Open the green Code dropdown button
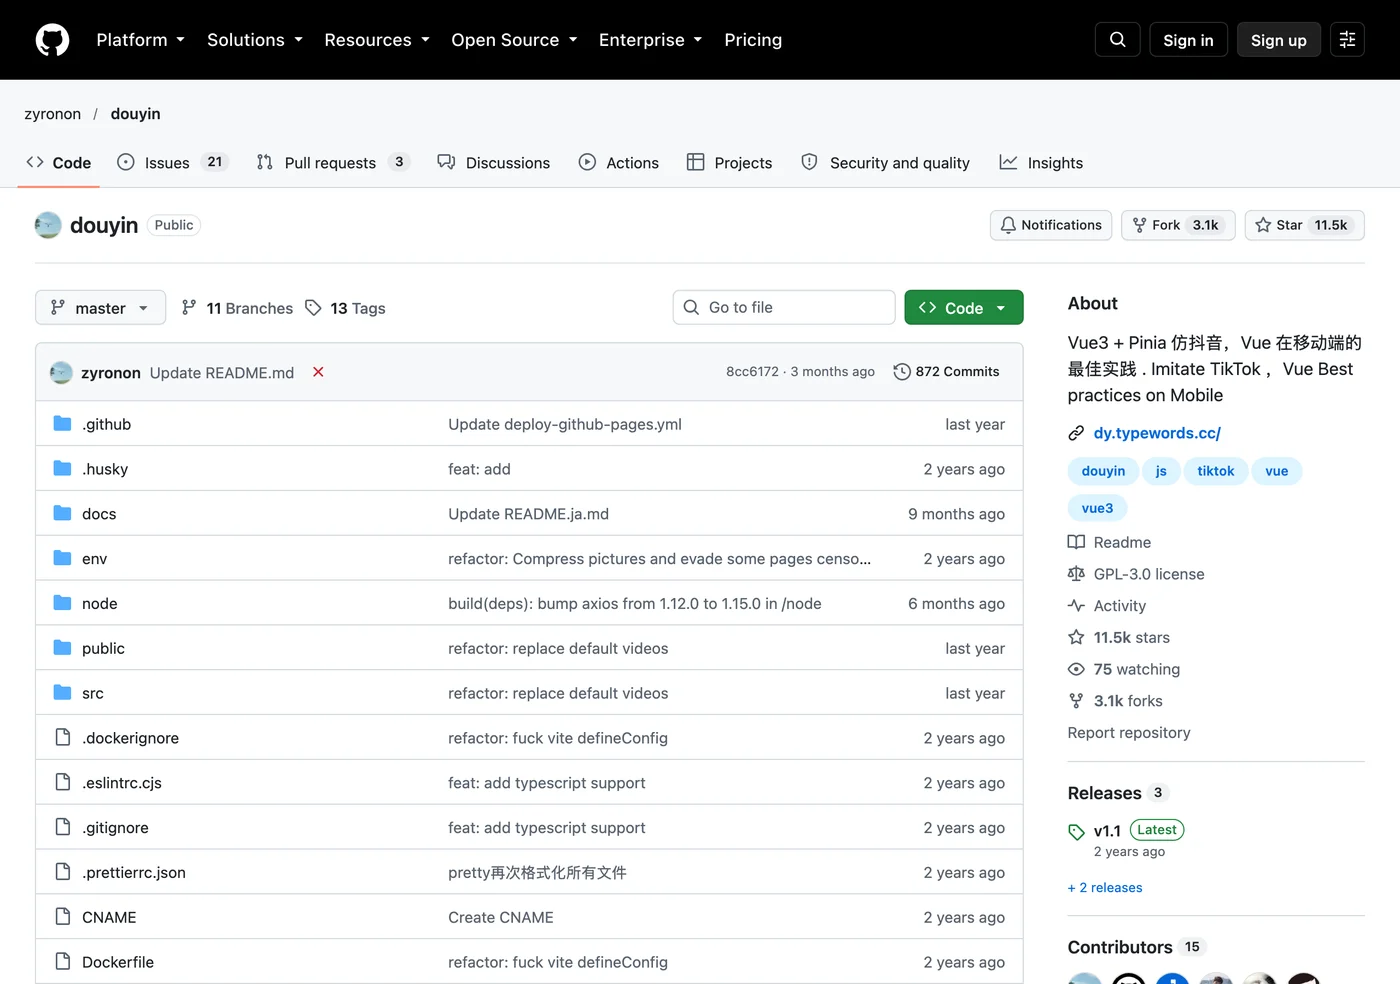Image resolution: width=1400 pixels, height=984 pixels. click(x=964, y=308)
